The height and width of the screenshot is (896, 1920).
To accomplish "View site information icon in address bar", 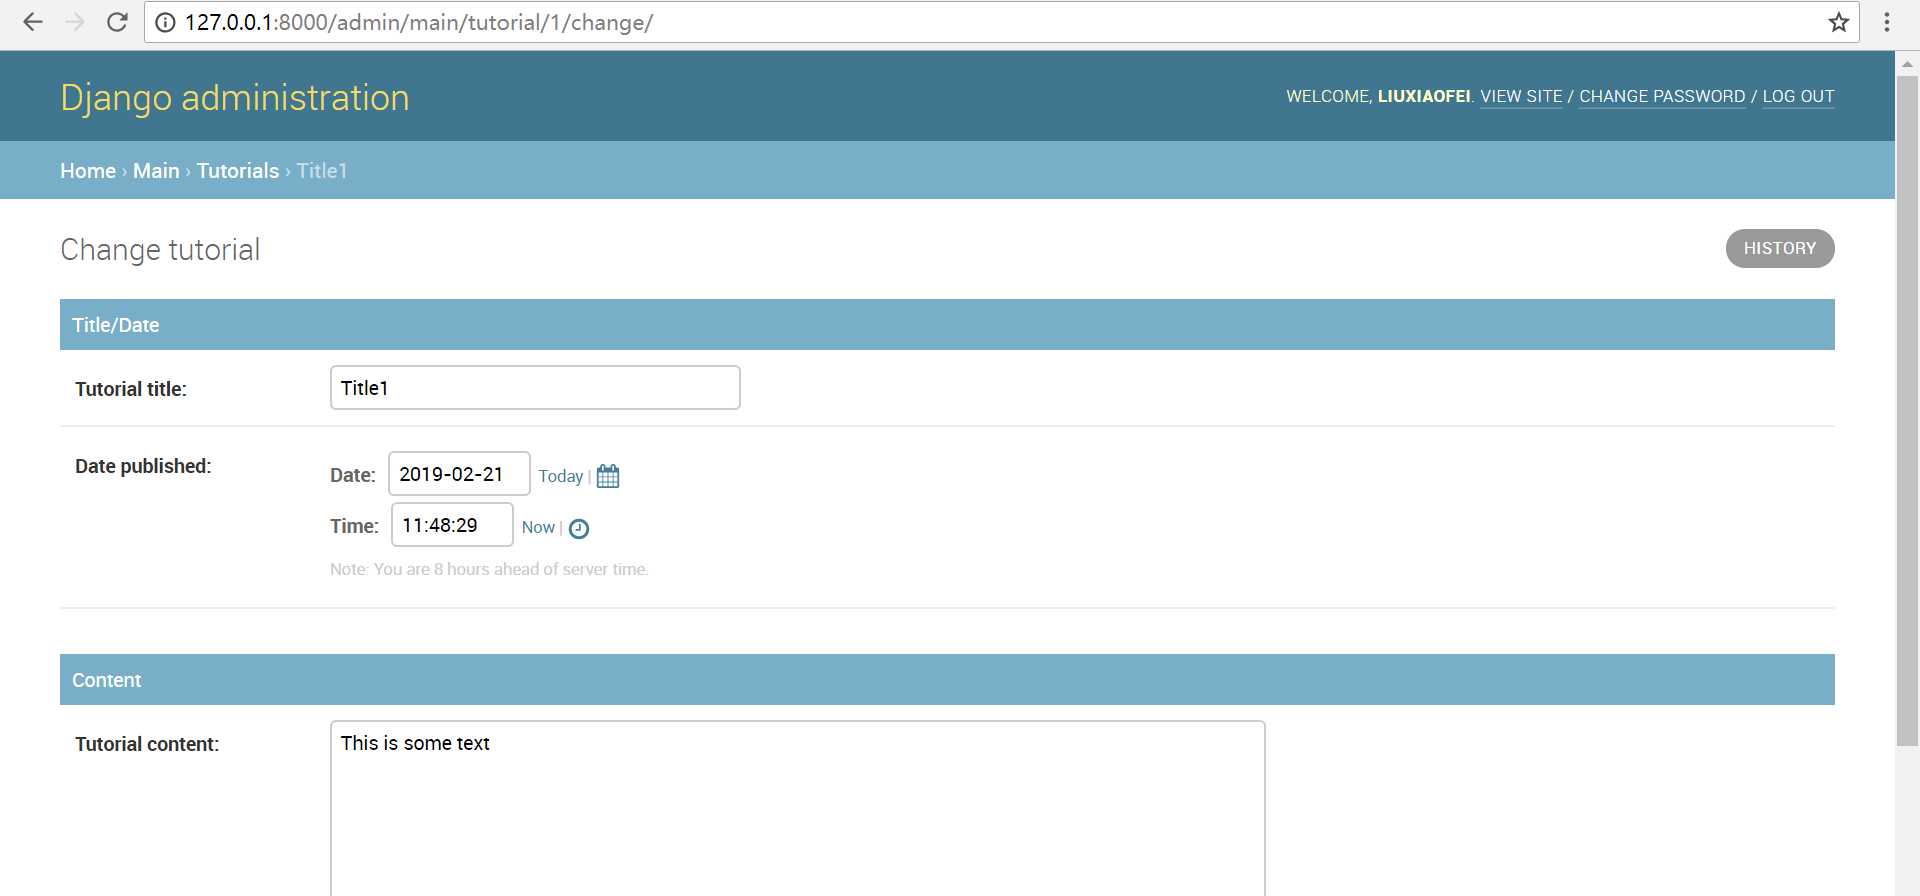I will 166,22.
